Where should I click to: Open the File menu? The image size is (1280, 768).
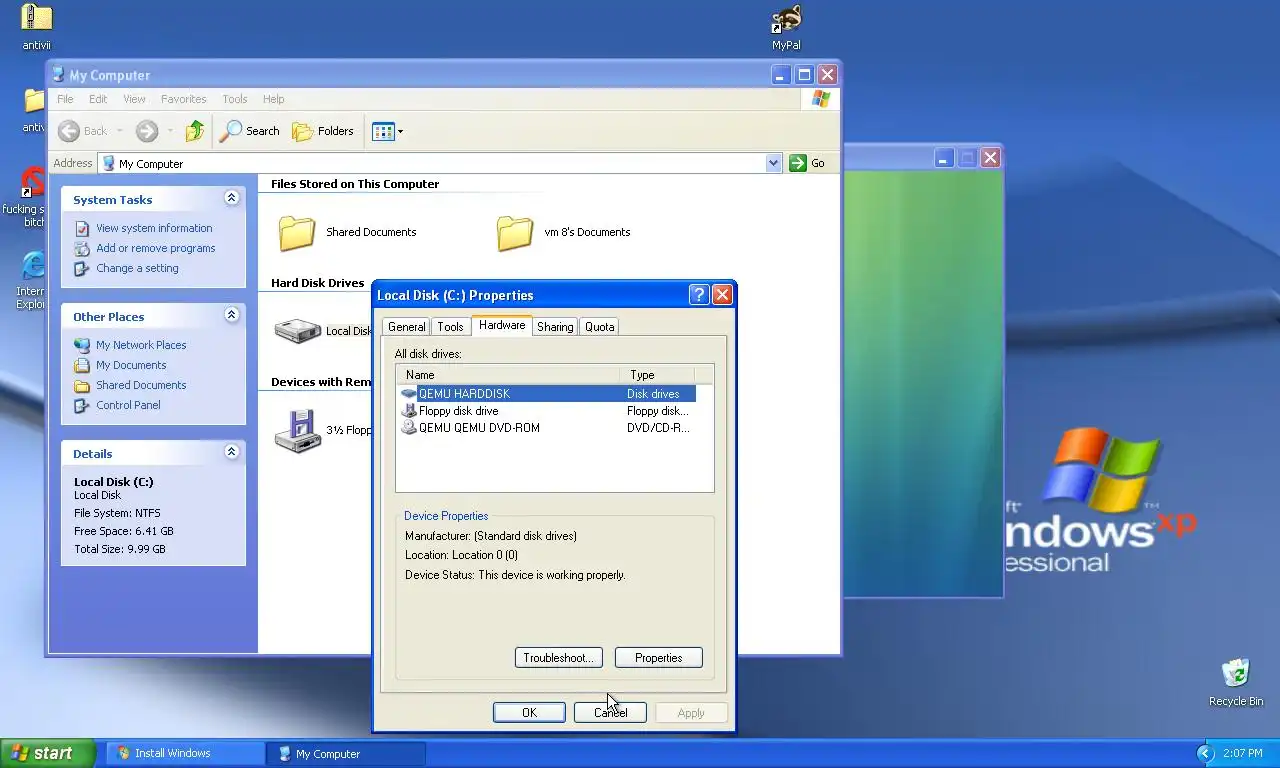point(65,99)
